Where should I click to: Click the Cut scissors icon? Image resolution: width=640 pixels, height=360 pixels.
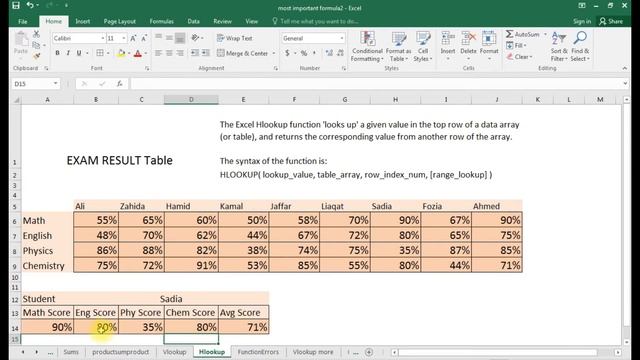coord(36,34)
